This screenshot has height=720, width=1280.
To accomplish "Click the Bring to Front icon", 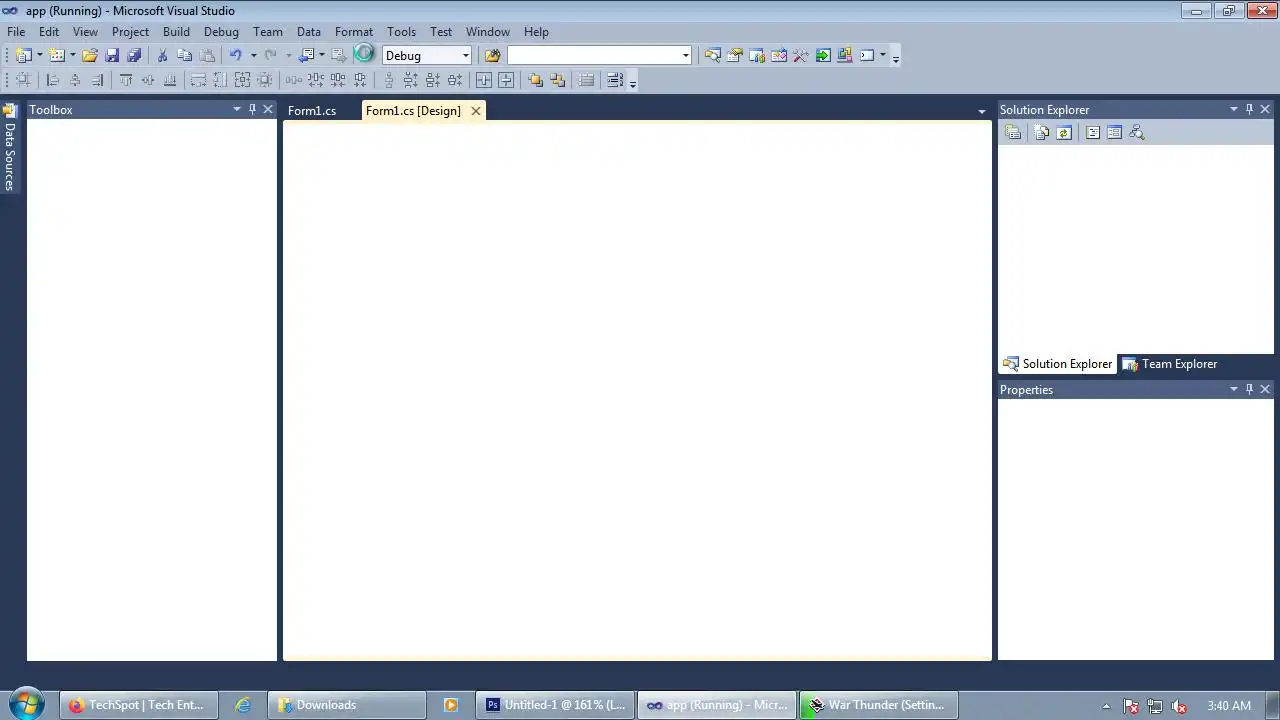I will [x=535, y=80].
